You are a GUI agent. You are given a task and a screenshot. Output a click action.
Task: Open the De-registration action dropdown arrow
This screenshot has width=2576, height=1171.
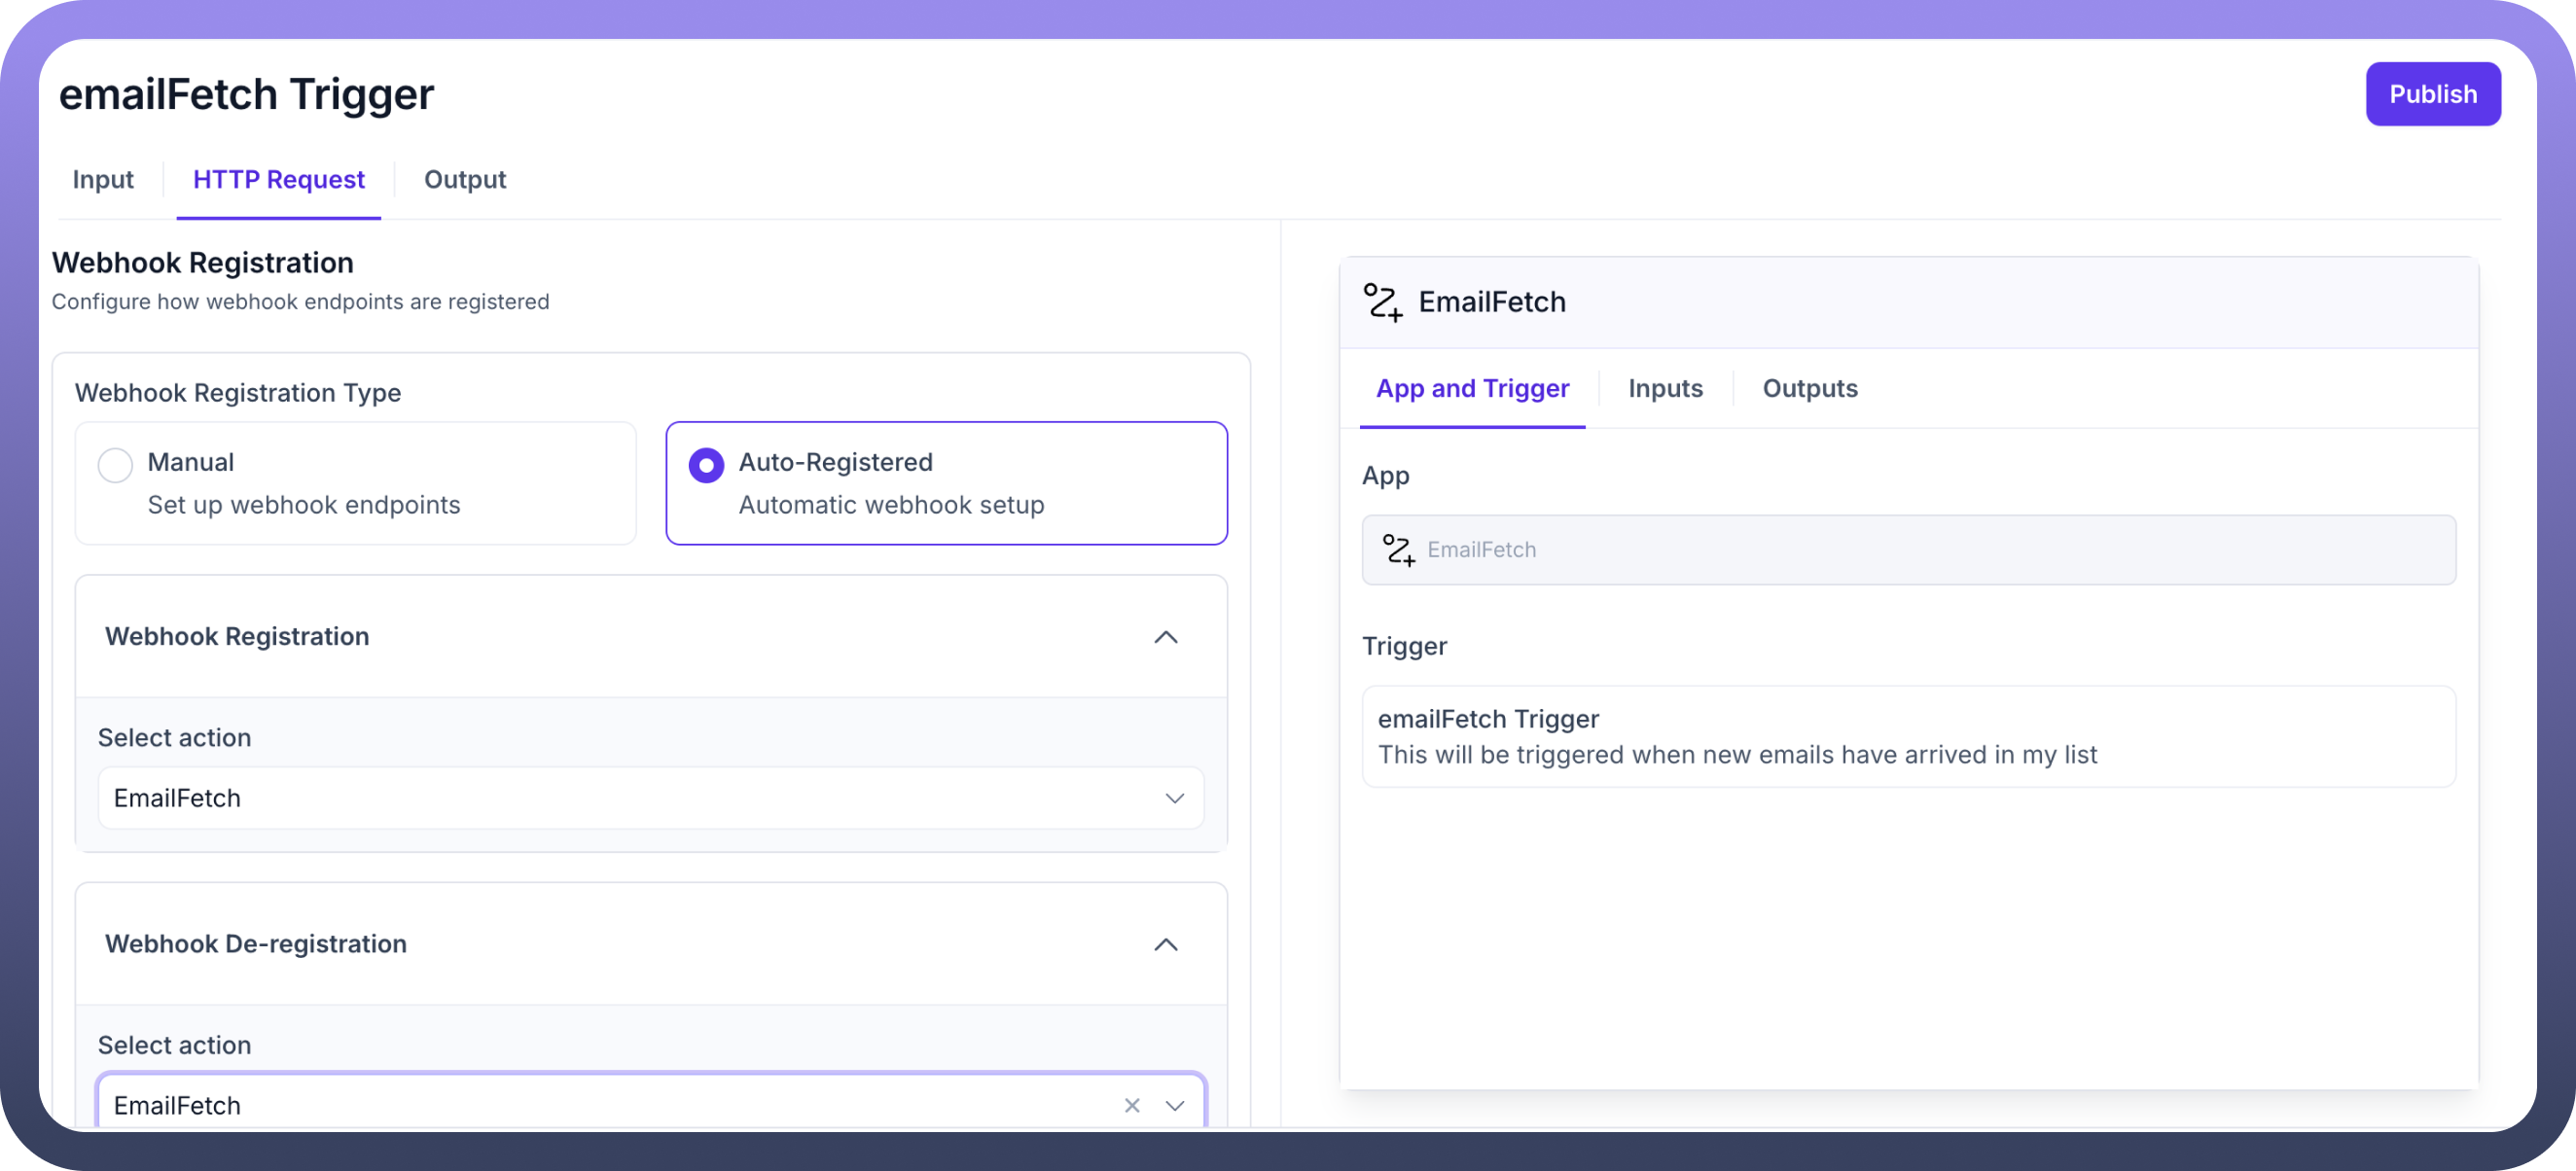(1175, 1105)
